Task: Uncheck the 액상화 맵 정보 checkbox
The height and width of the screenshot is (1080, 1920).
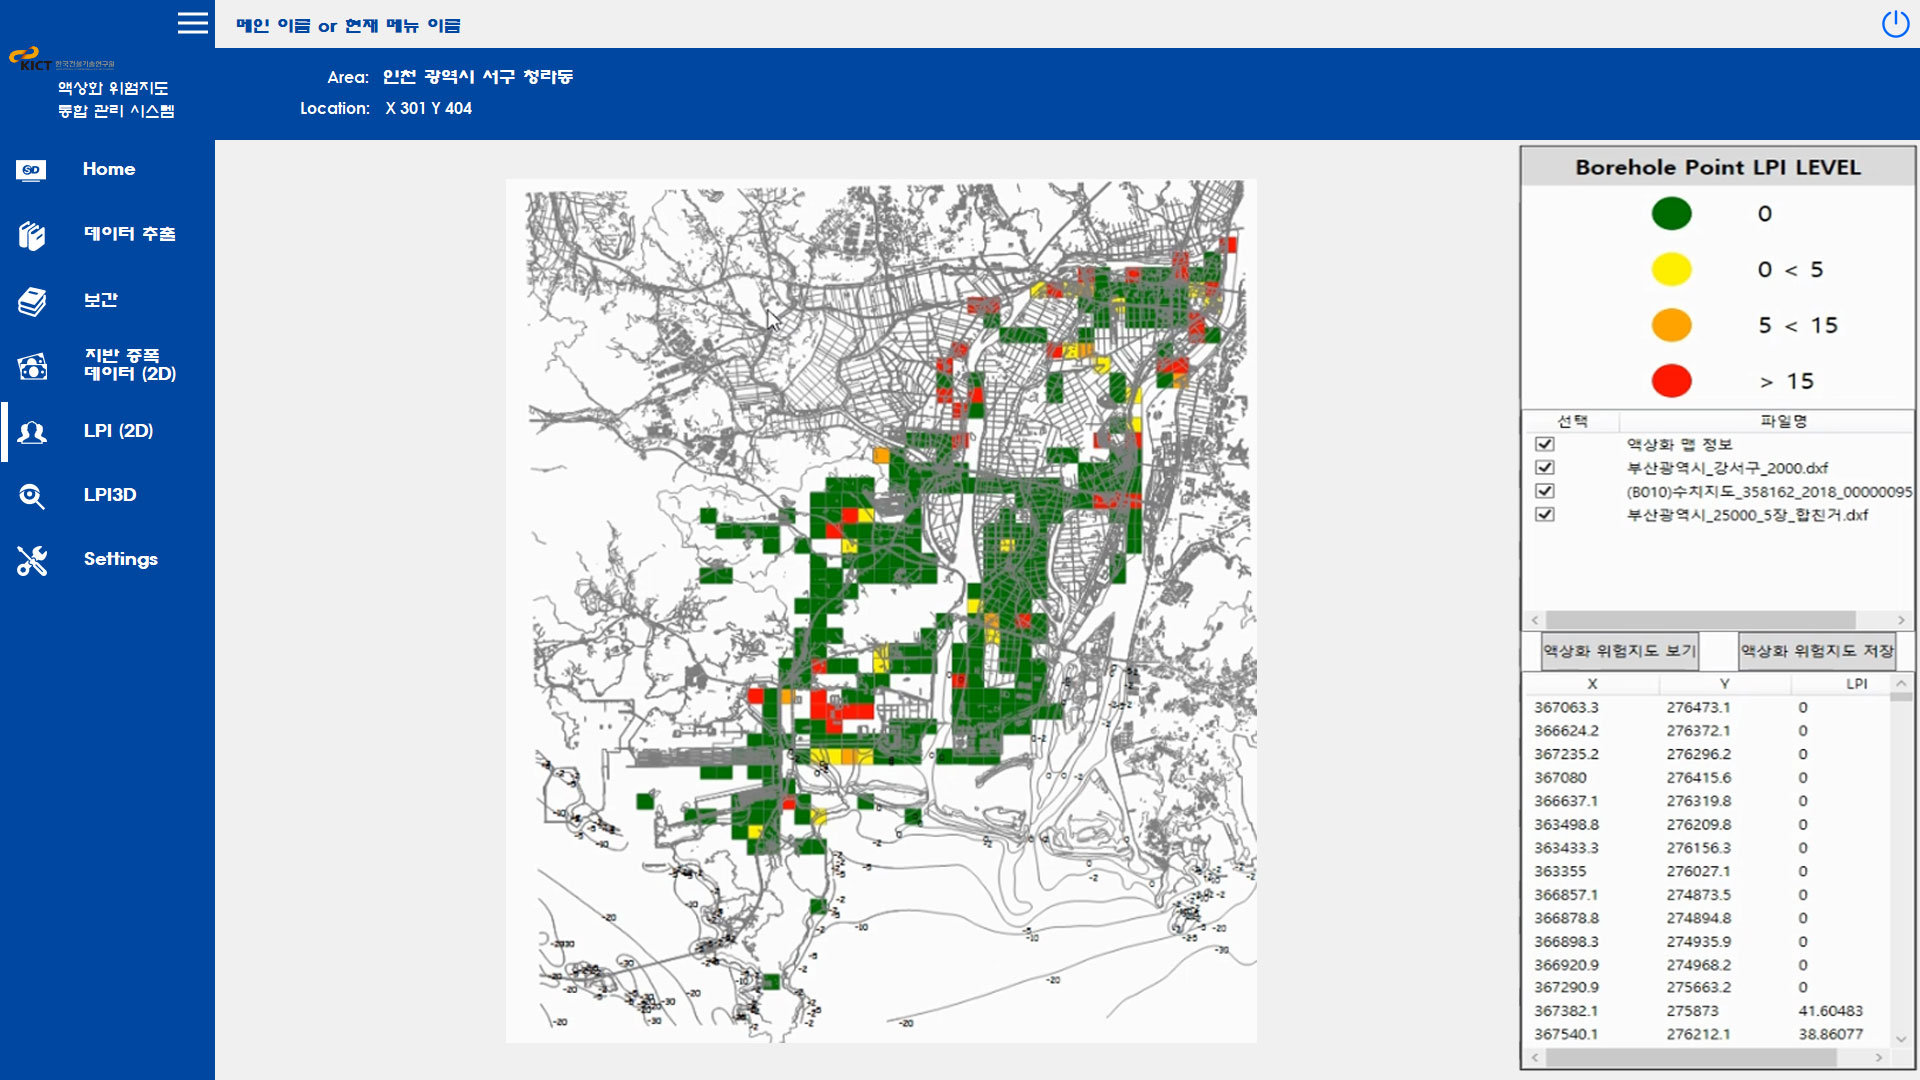Action: (x=1545, y=444)
